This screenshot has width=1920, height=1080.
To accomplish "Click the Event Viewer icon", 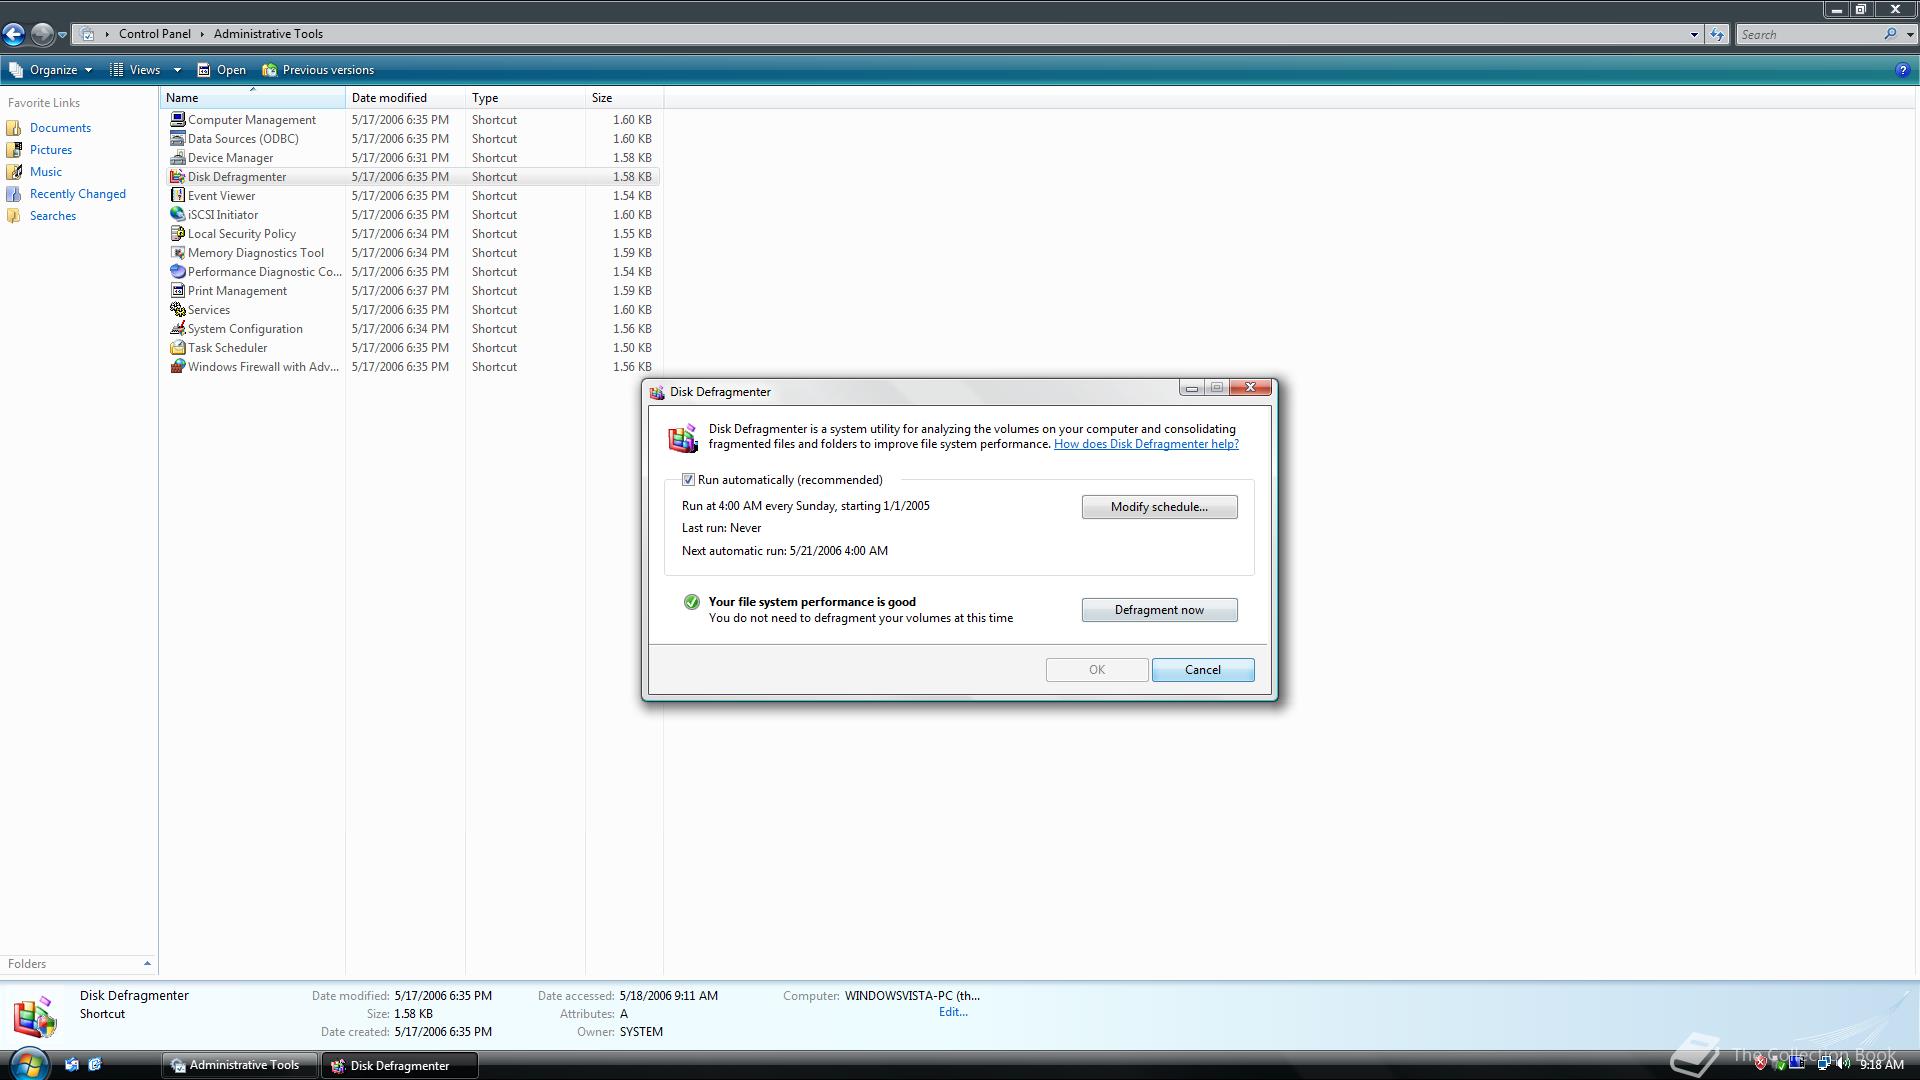I will click(178, 195).
